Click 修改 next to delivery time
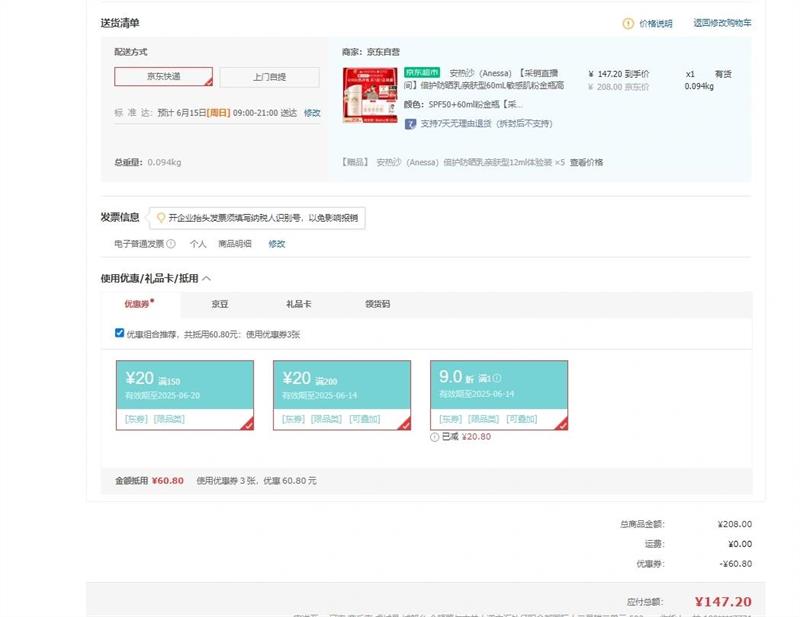The image size is (800, 617). [312, 113]
